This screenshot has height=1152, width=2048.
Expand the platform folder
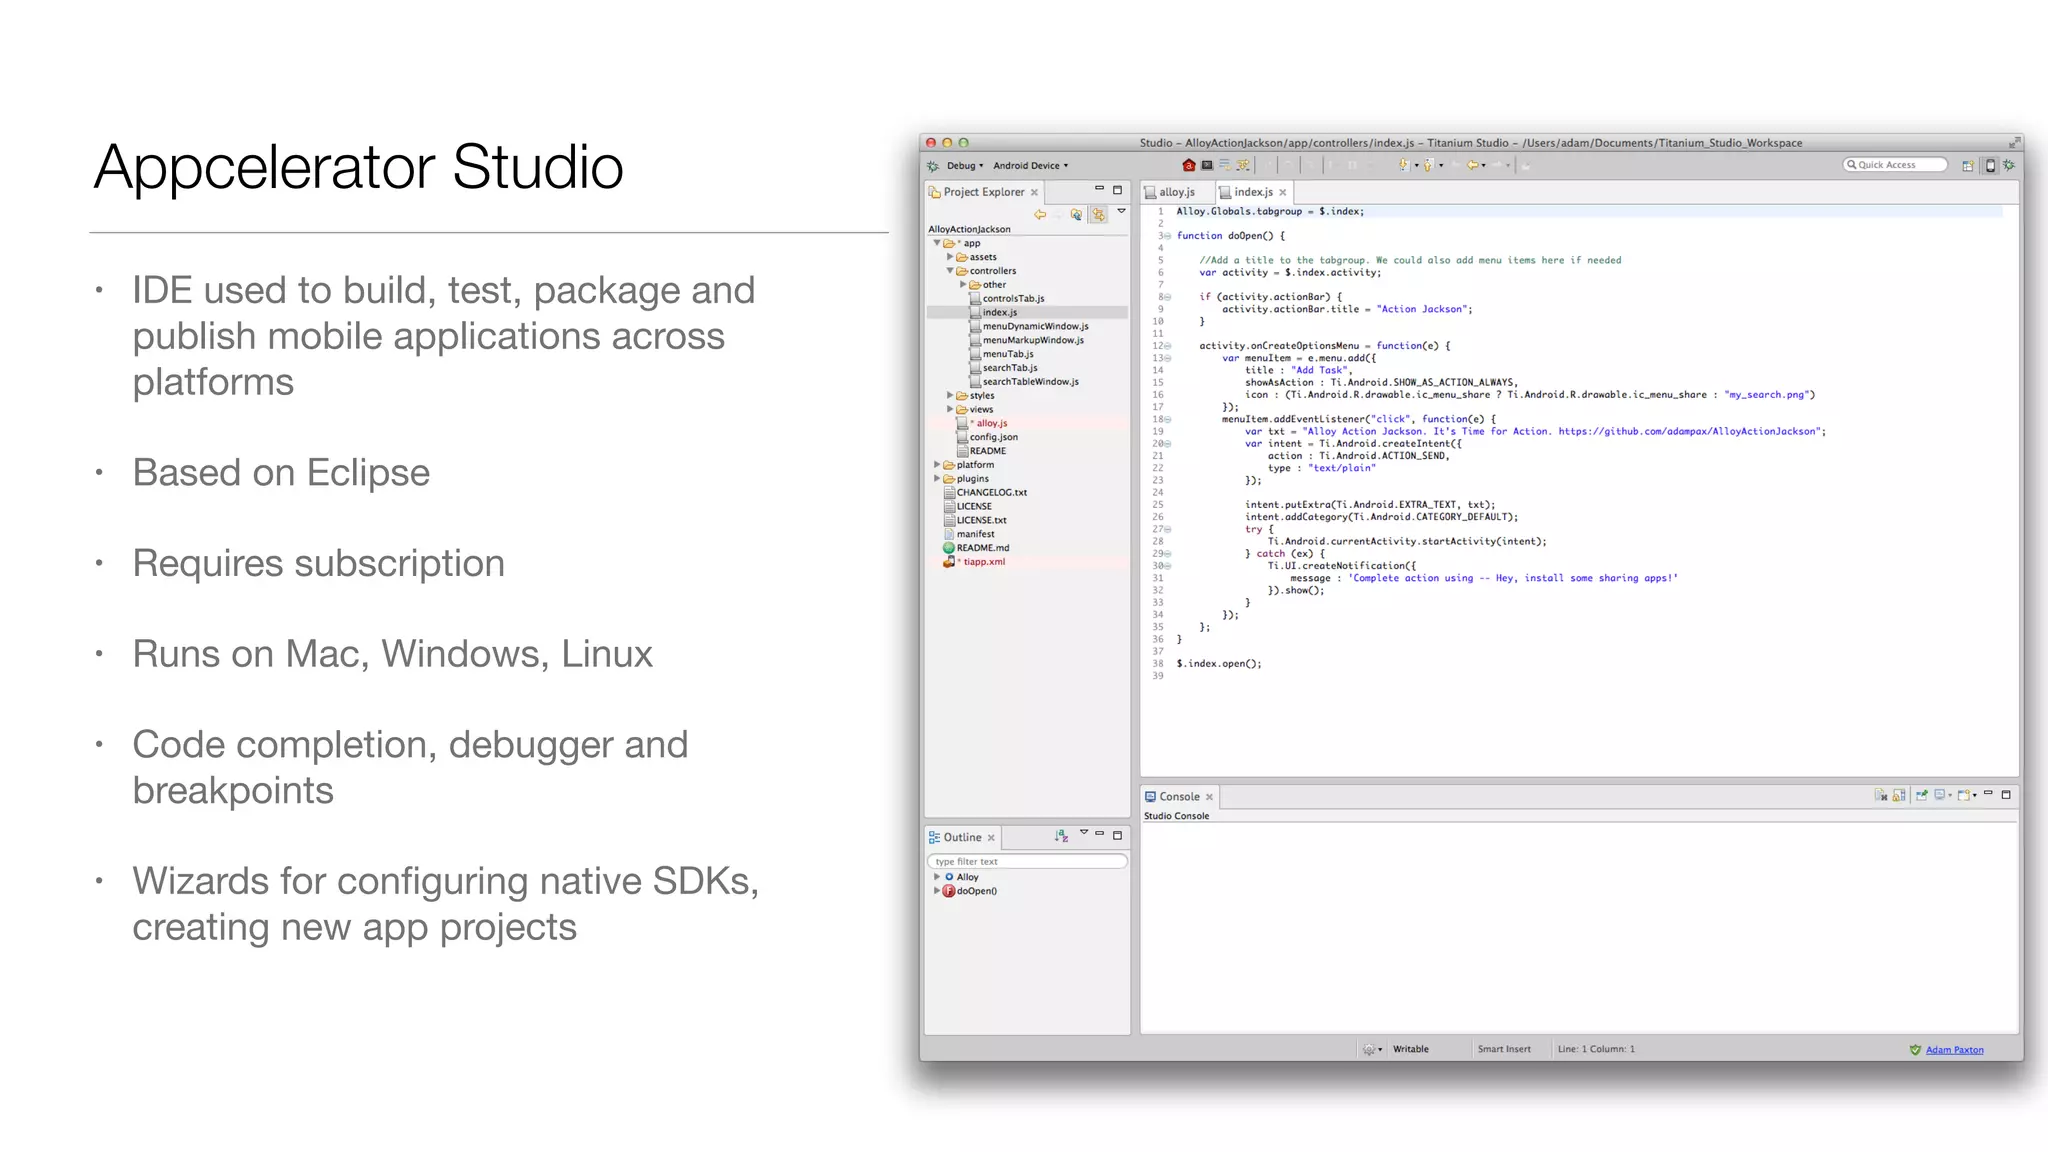937,465
